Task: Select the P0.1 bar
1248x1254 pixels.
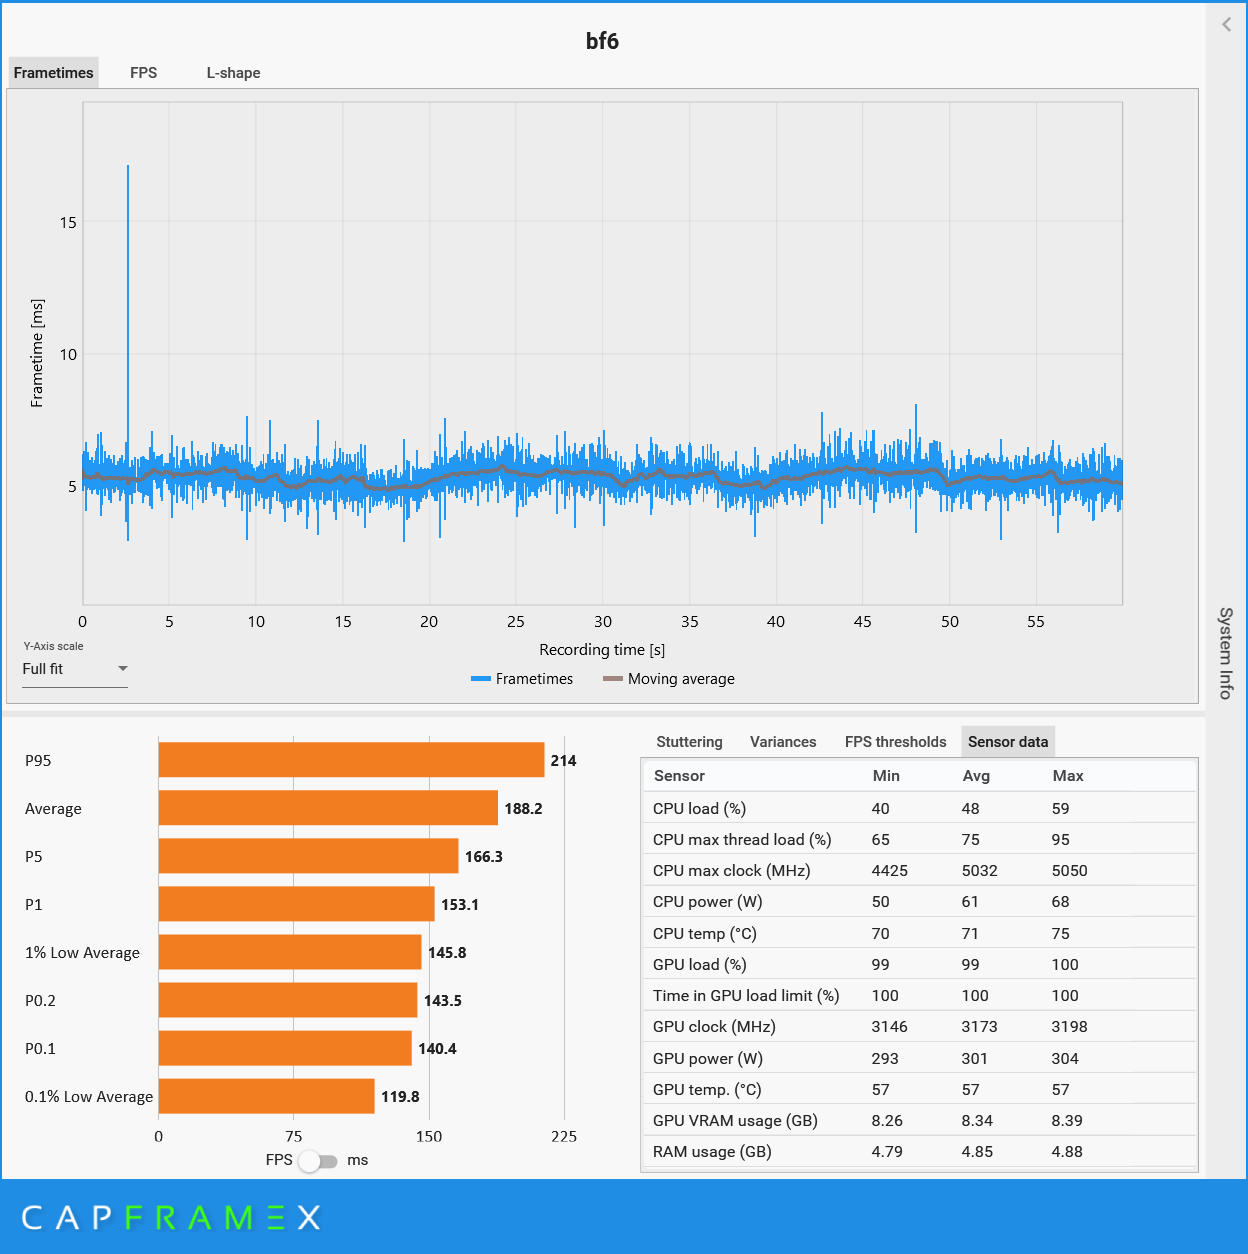Action: point(285,1048)
